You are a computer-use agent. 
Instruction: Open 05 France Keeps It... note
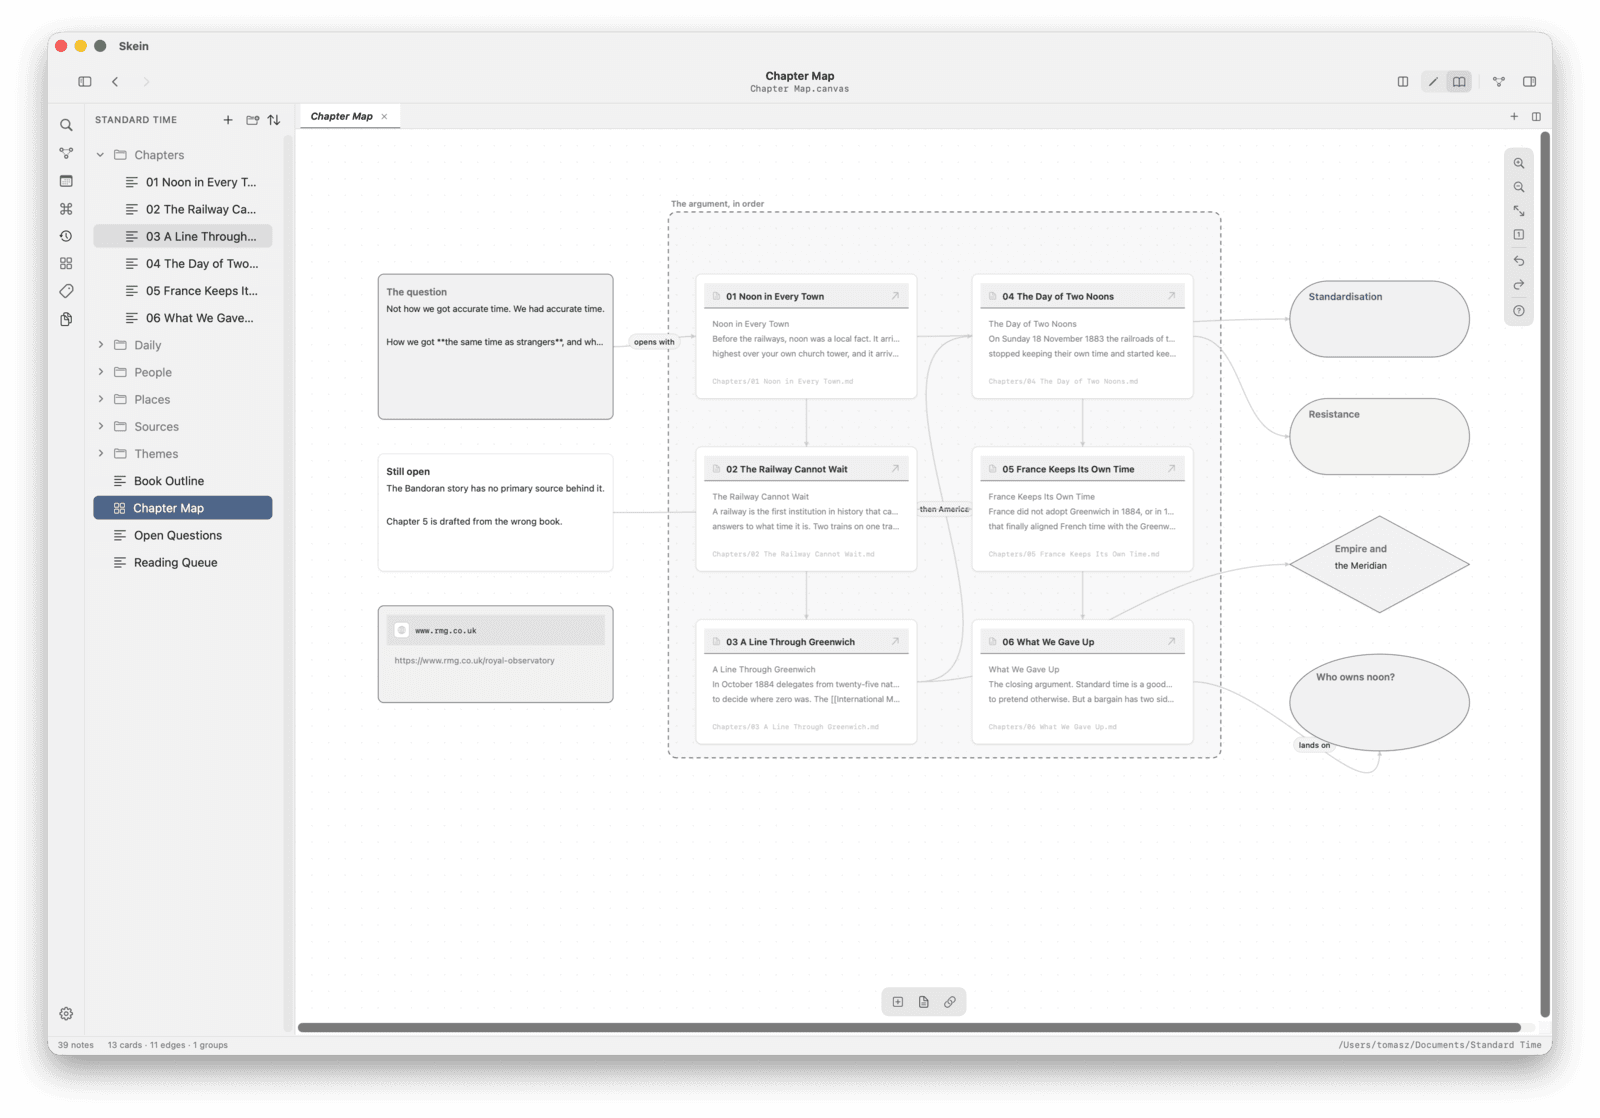(183, 291)
